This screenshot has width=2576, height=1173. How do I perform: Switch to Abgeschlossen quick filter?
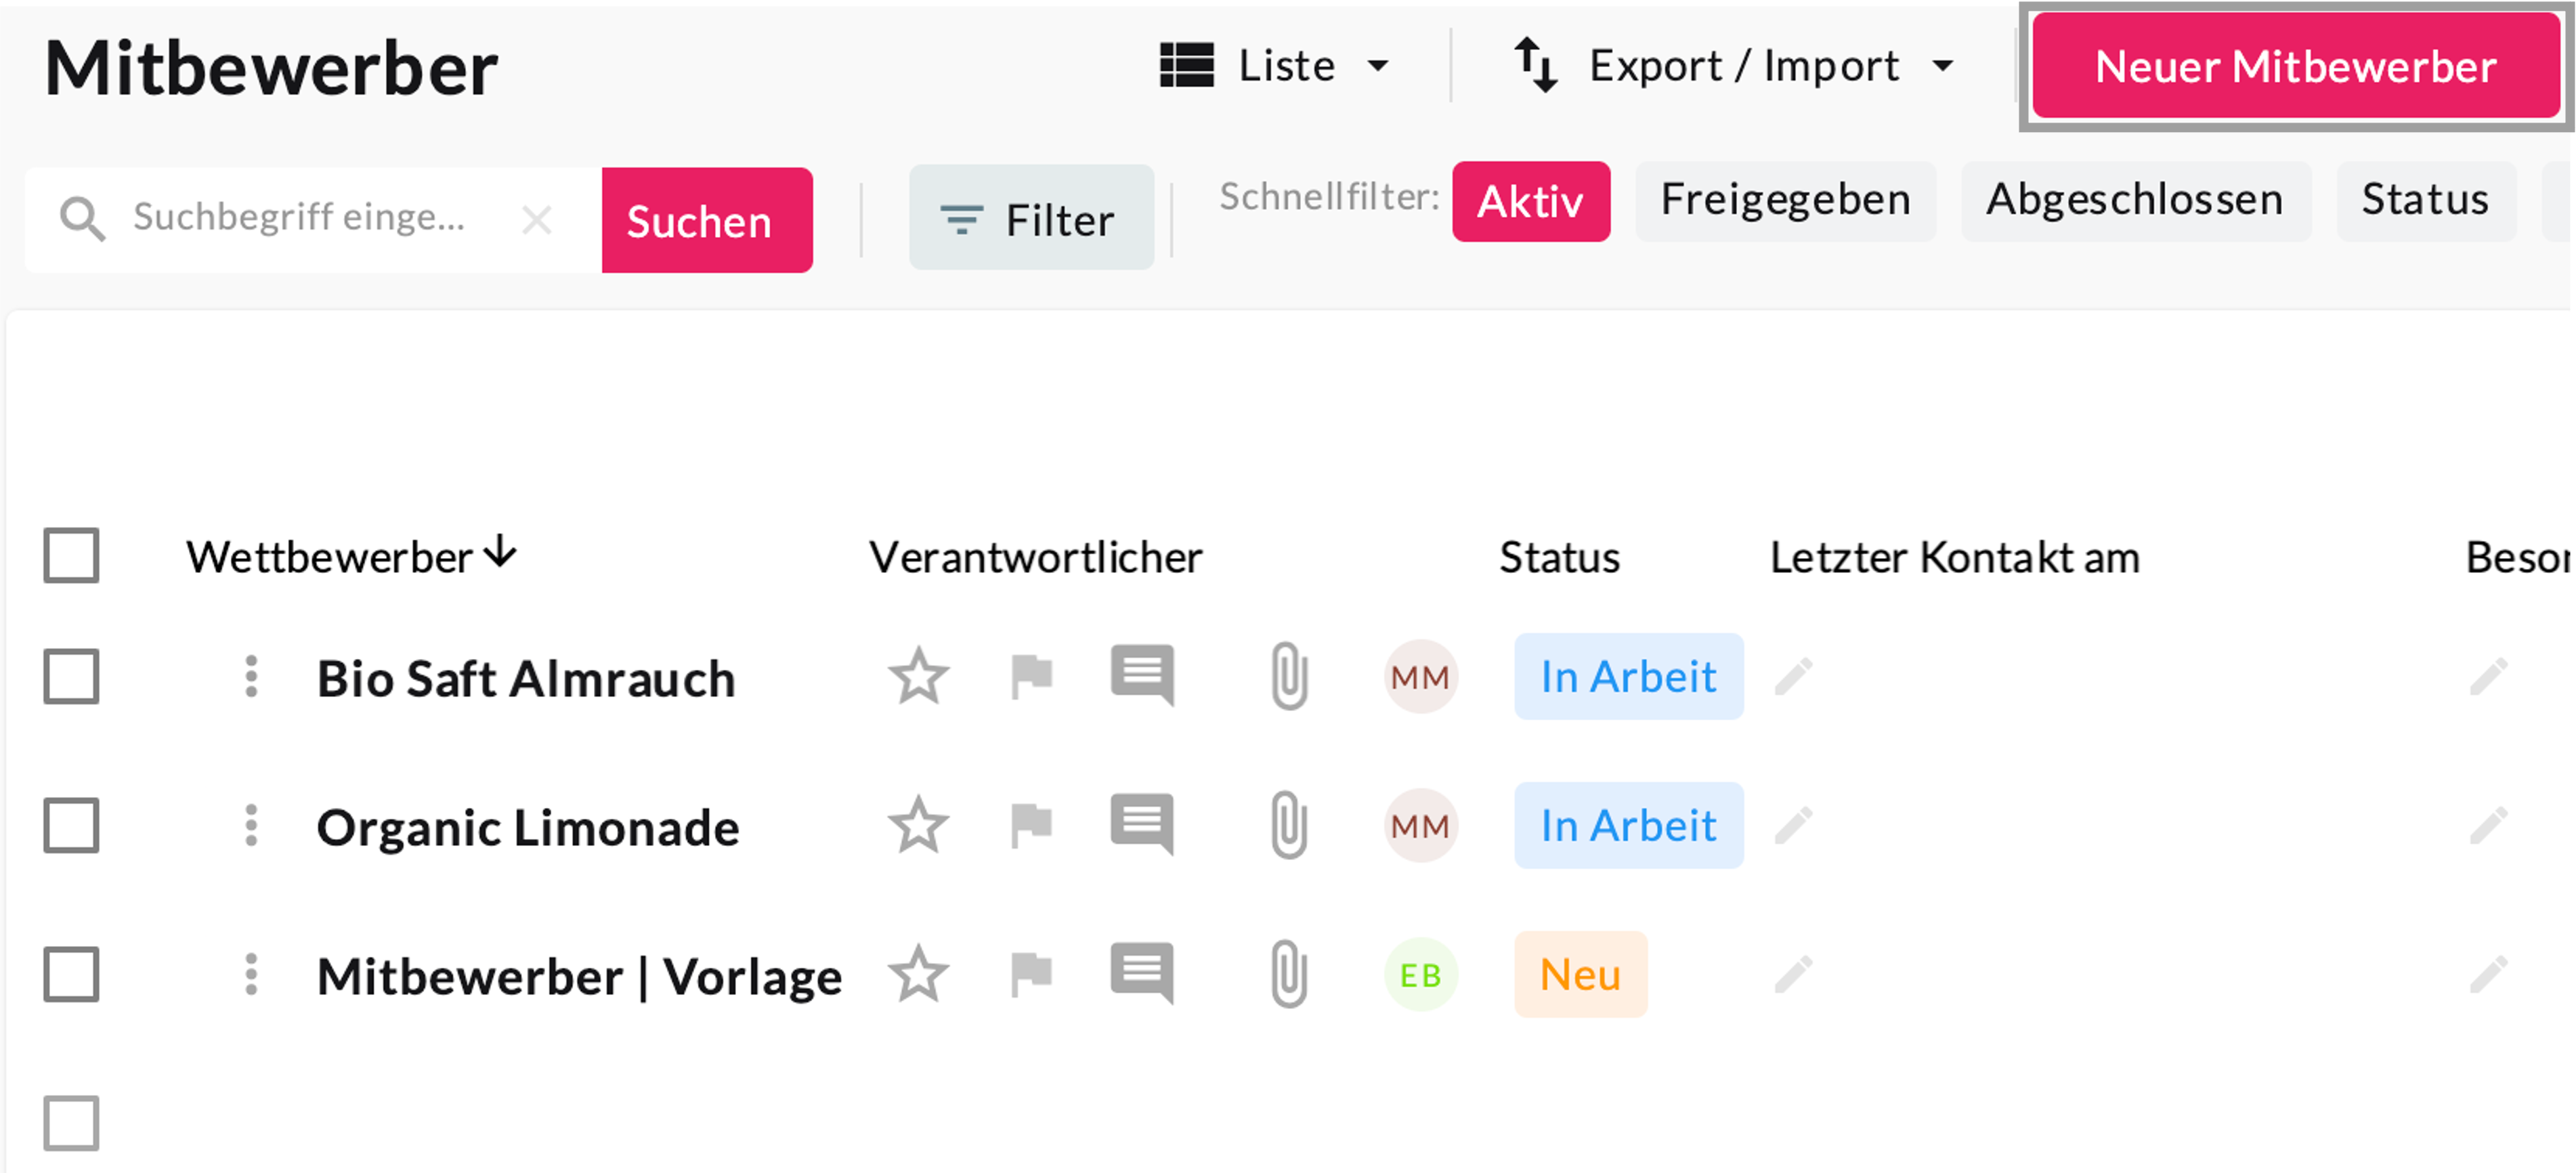2134,200
